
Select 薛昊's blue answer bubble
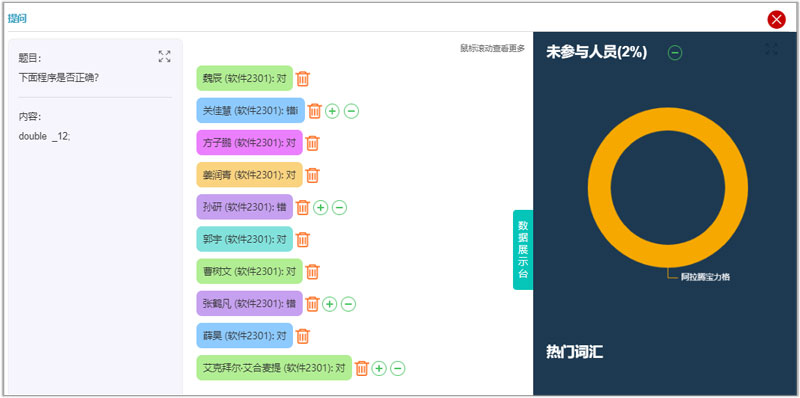245,336
